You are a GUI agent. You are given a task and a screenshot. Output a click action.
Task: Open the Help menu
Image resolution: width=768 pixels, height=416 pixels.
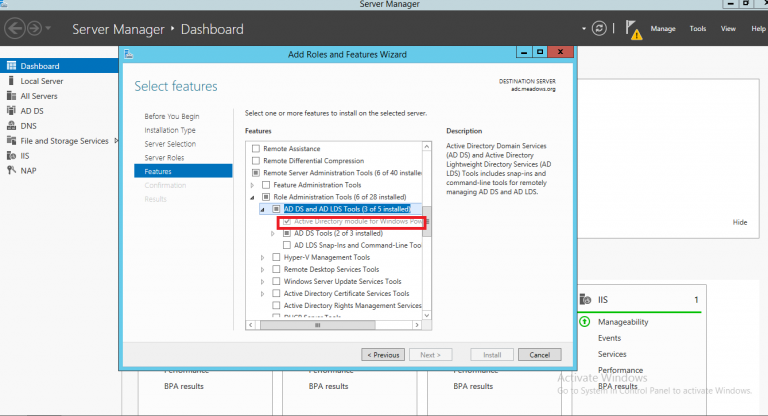758,29
